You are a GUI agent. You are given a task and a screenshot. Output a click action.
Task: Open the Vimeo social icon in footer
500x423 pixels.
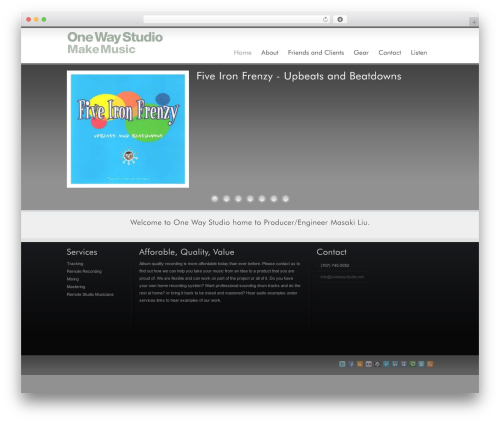coord(386,364)
